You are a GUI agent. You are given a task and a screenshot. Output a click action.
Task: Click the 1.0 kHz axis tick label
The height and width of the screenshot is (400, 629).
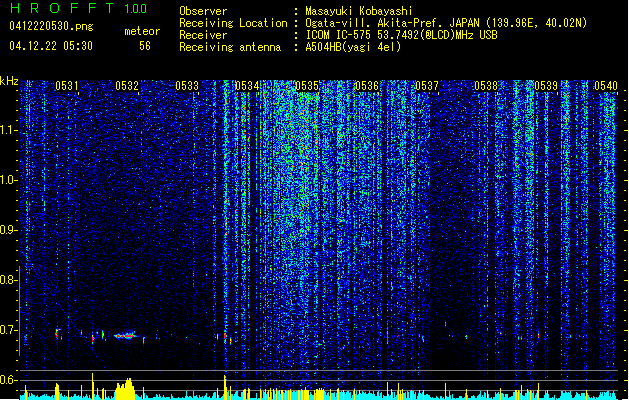[x=7, y=181]
